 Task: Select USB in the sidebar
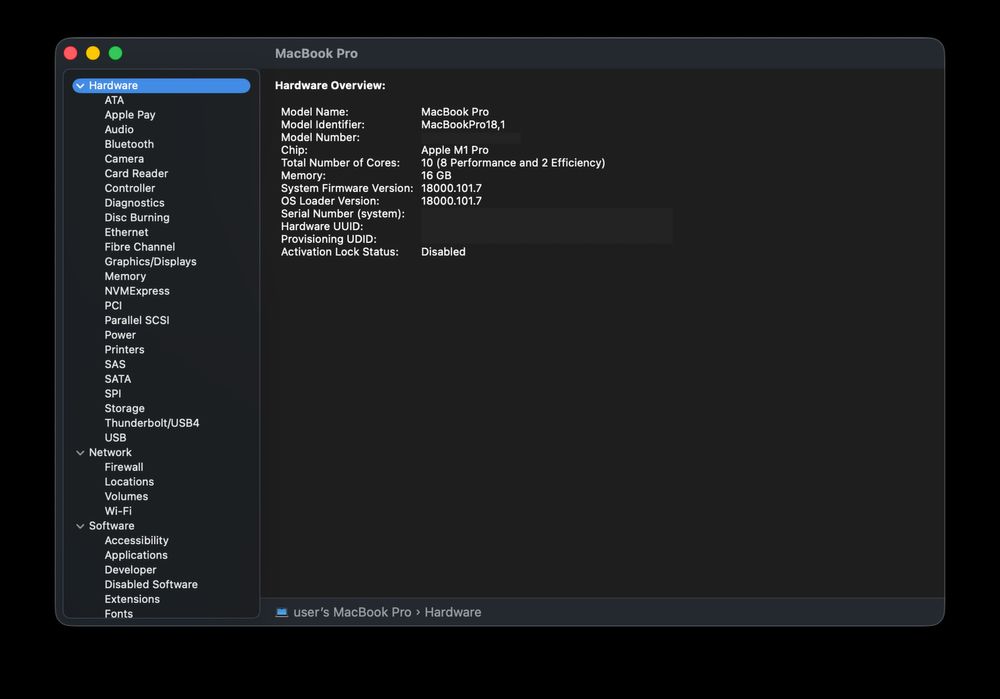tap(115, 438)
